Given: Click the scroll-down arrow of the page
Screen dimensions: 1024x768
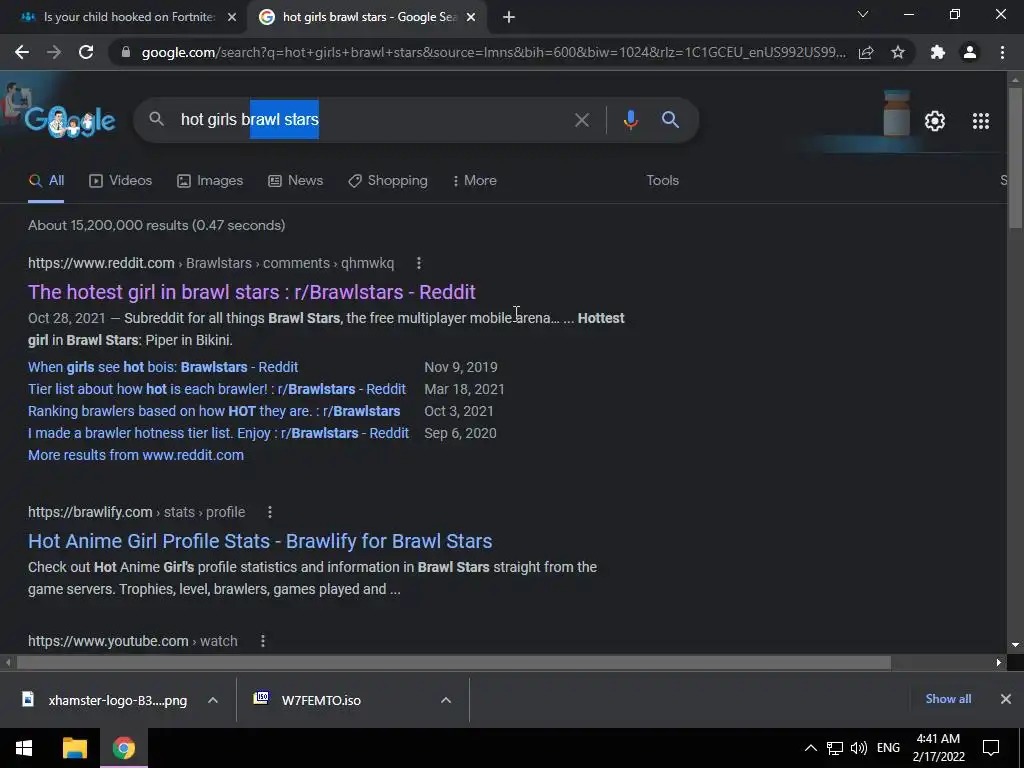Looking at the screenshot, I should (x=1015, y=645).
